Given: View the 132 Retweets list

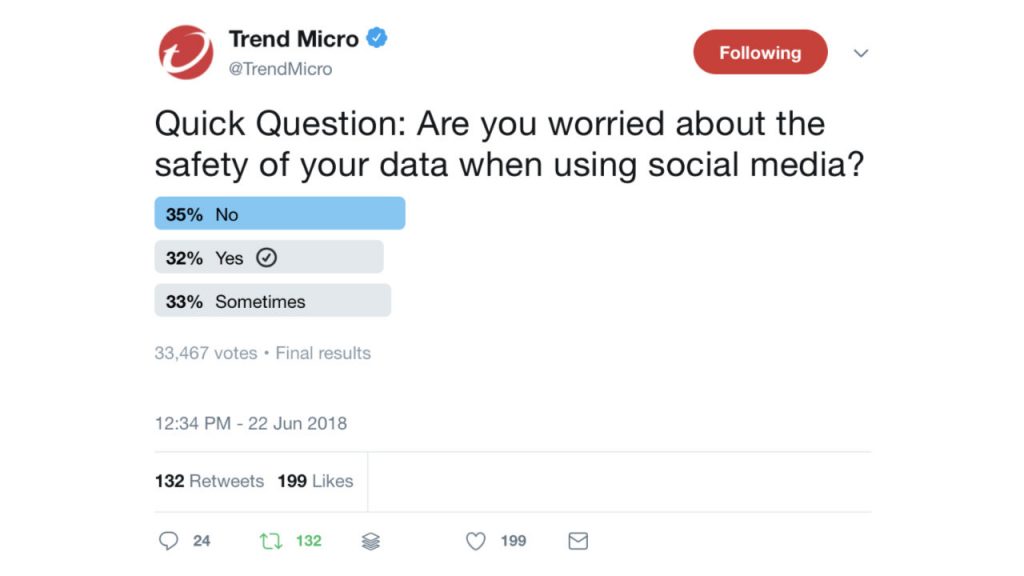Looking at the screenshot, I should [209, 481].
